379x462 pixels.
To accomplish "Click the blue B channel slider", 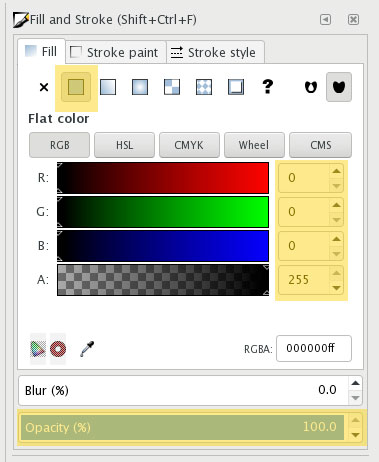I will (163, 246).
